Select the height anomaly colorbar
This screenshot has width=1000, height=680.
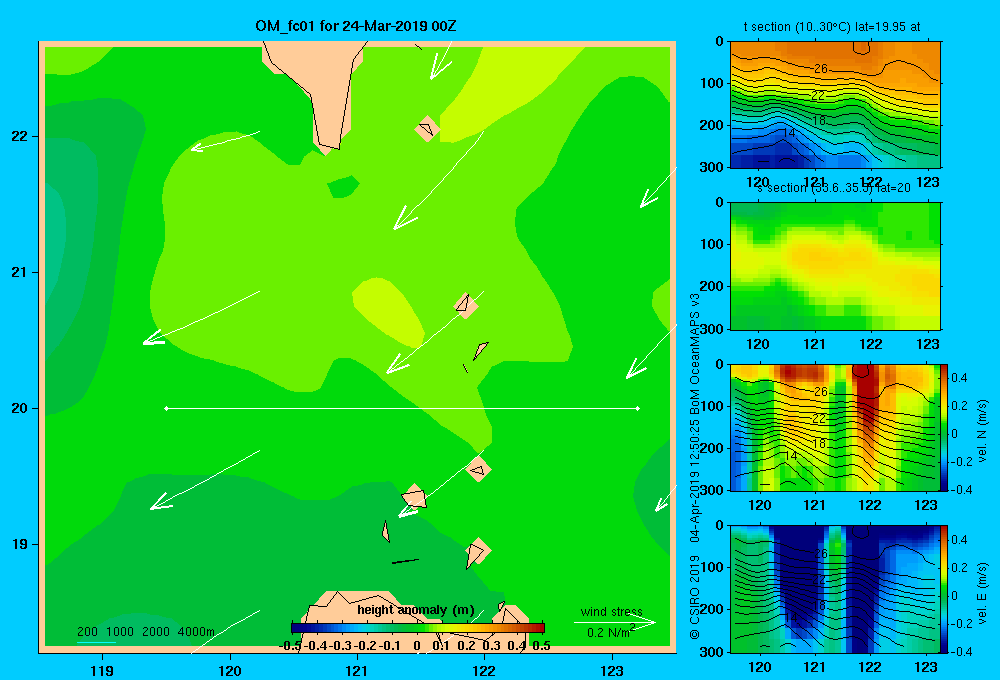pos(418,628)
